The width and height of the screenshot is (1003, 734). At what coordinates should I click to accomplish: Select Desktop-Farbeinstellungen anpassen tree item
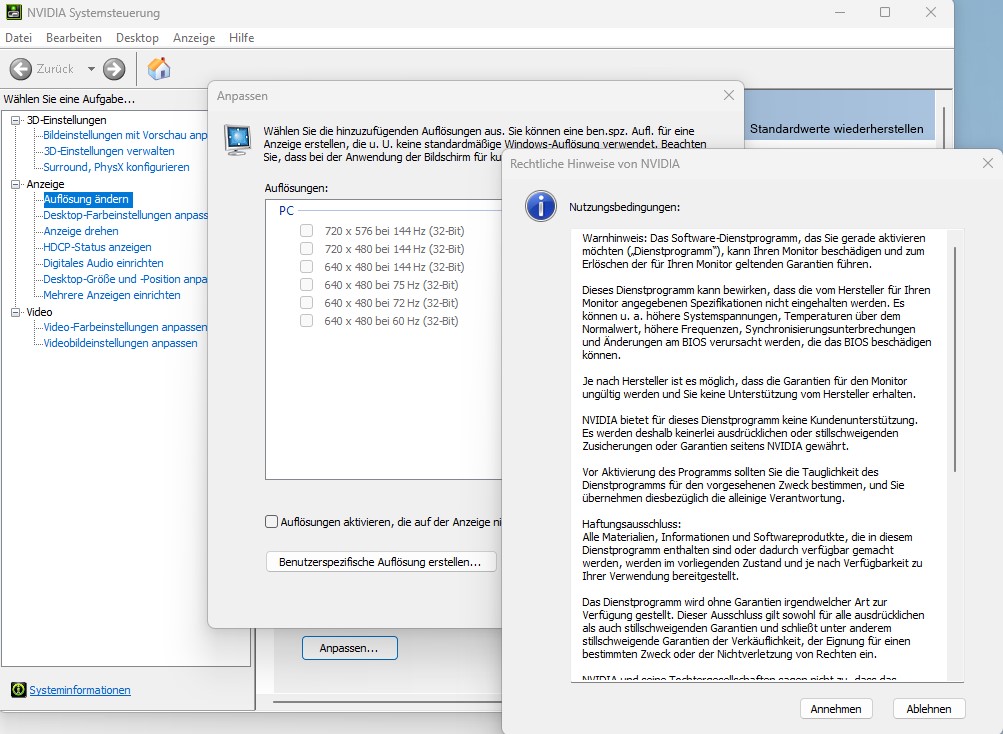pyautogui.click(x=125, y=215)
